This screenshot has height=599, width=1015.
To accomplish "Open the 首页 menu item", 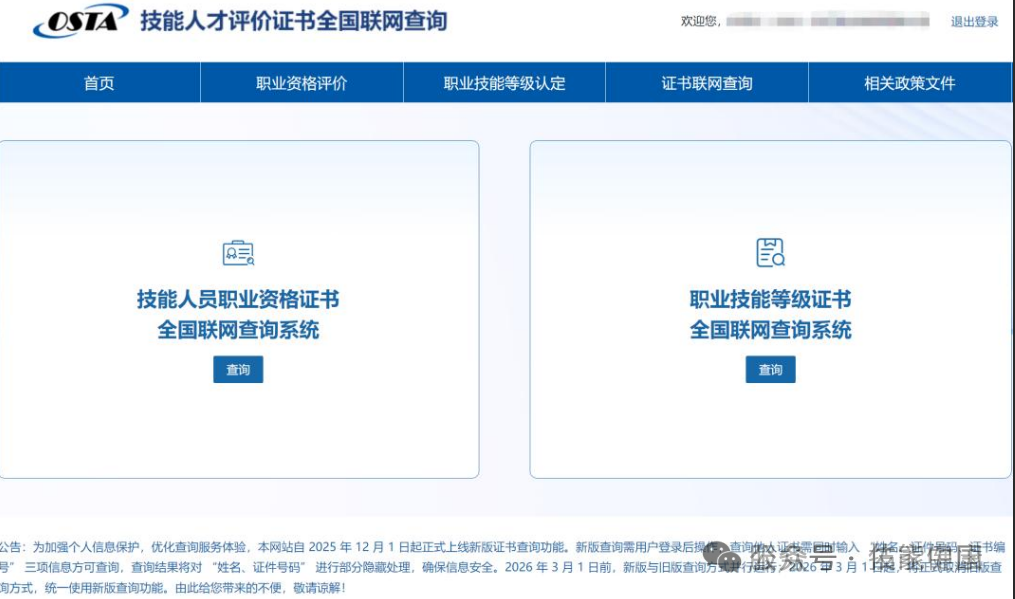I will (98, 84).
